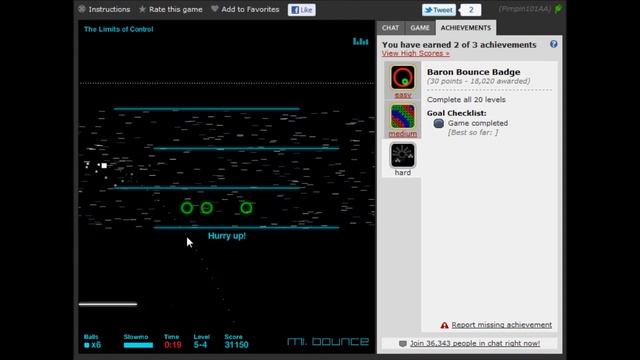Click the Game completed checklist indicator
Viewport: 640px width, 360px height.
coord(439,123)
